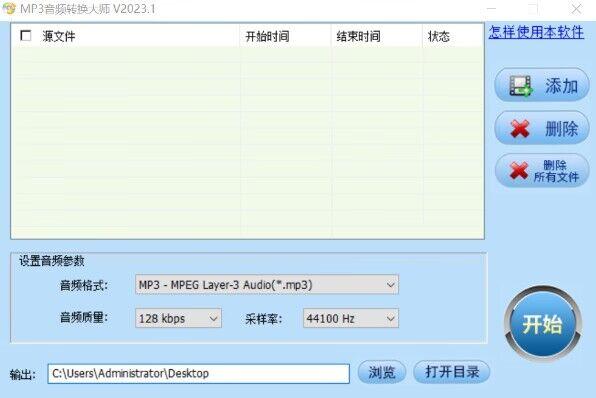The image size is (596, 398).
Task: Open the 音频质量 128 kbps dropdown
Action: tap(178, 318)
